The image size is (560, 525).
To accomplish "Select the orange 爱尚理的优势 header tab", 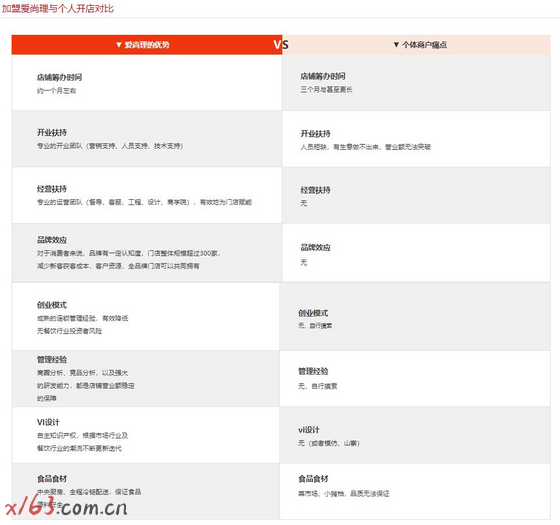I will (147, 45).
